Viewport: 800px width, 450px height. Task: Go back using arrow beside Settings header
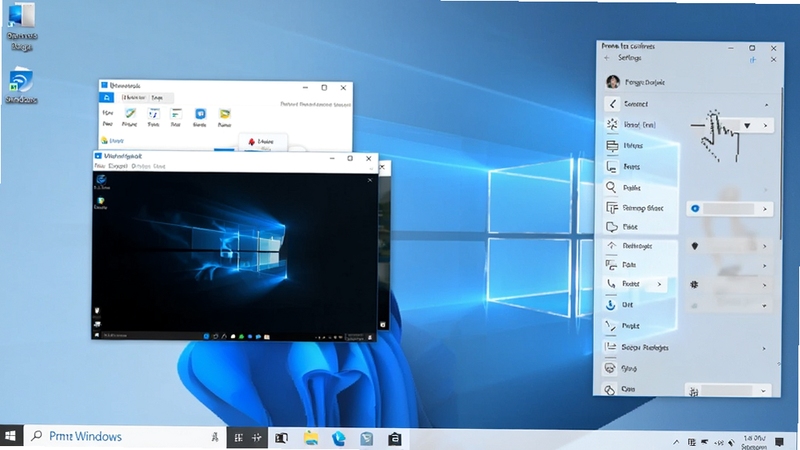tap(607, 58)
